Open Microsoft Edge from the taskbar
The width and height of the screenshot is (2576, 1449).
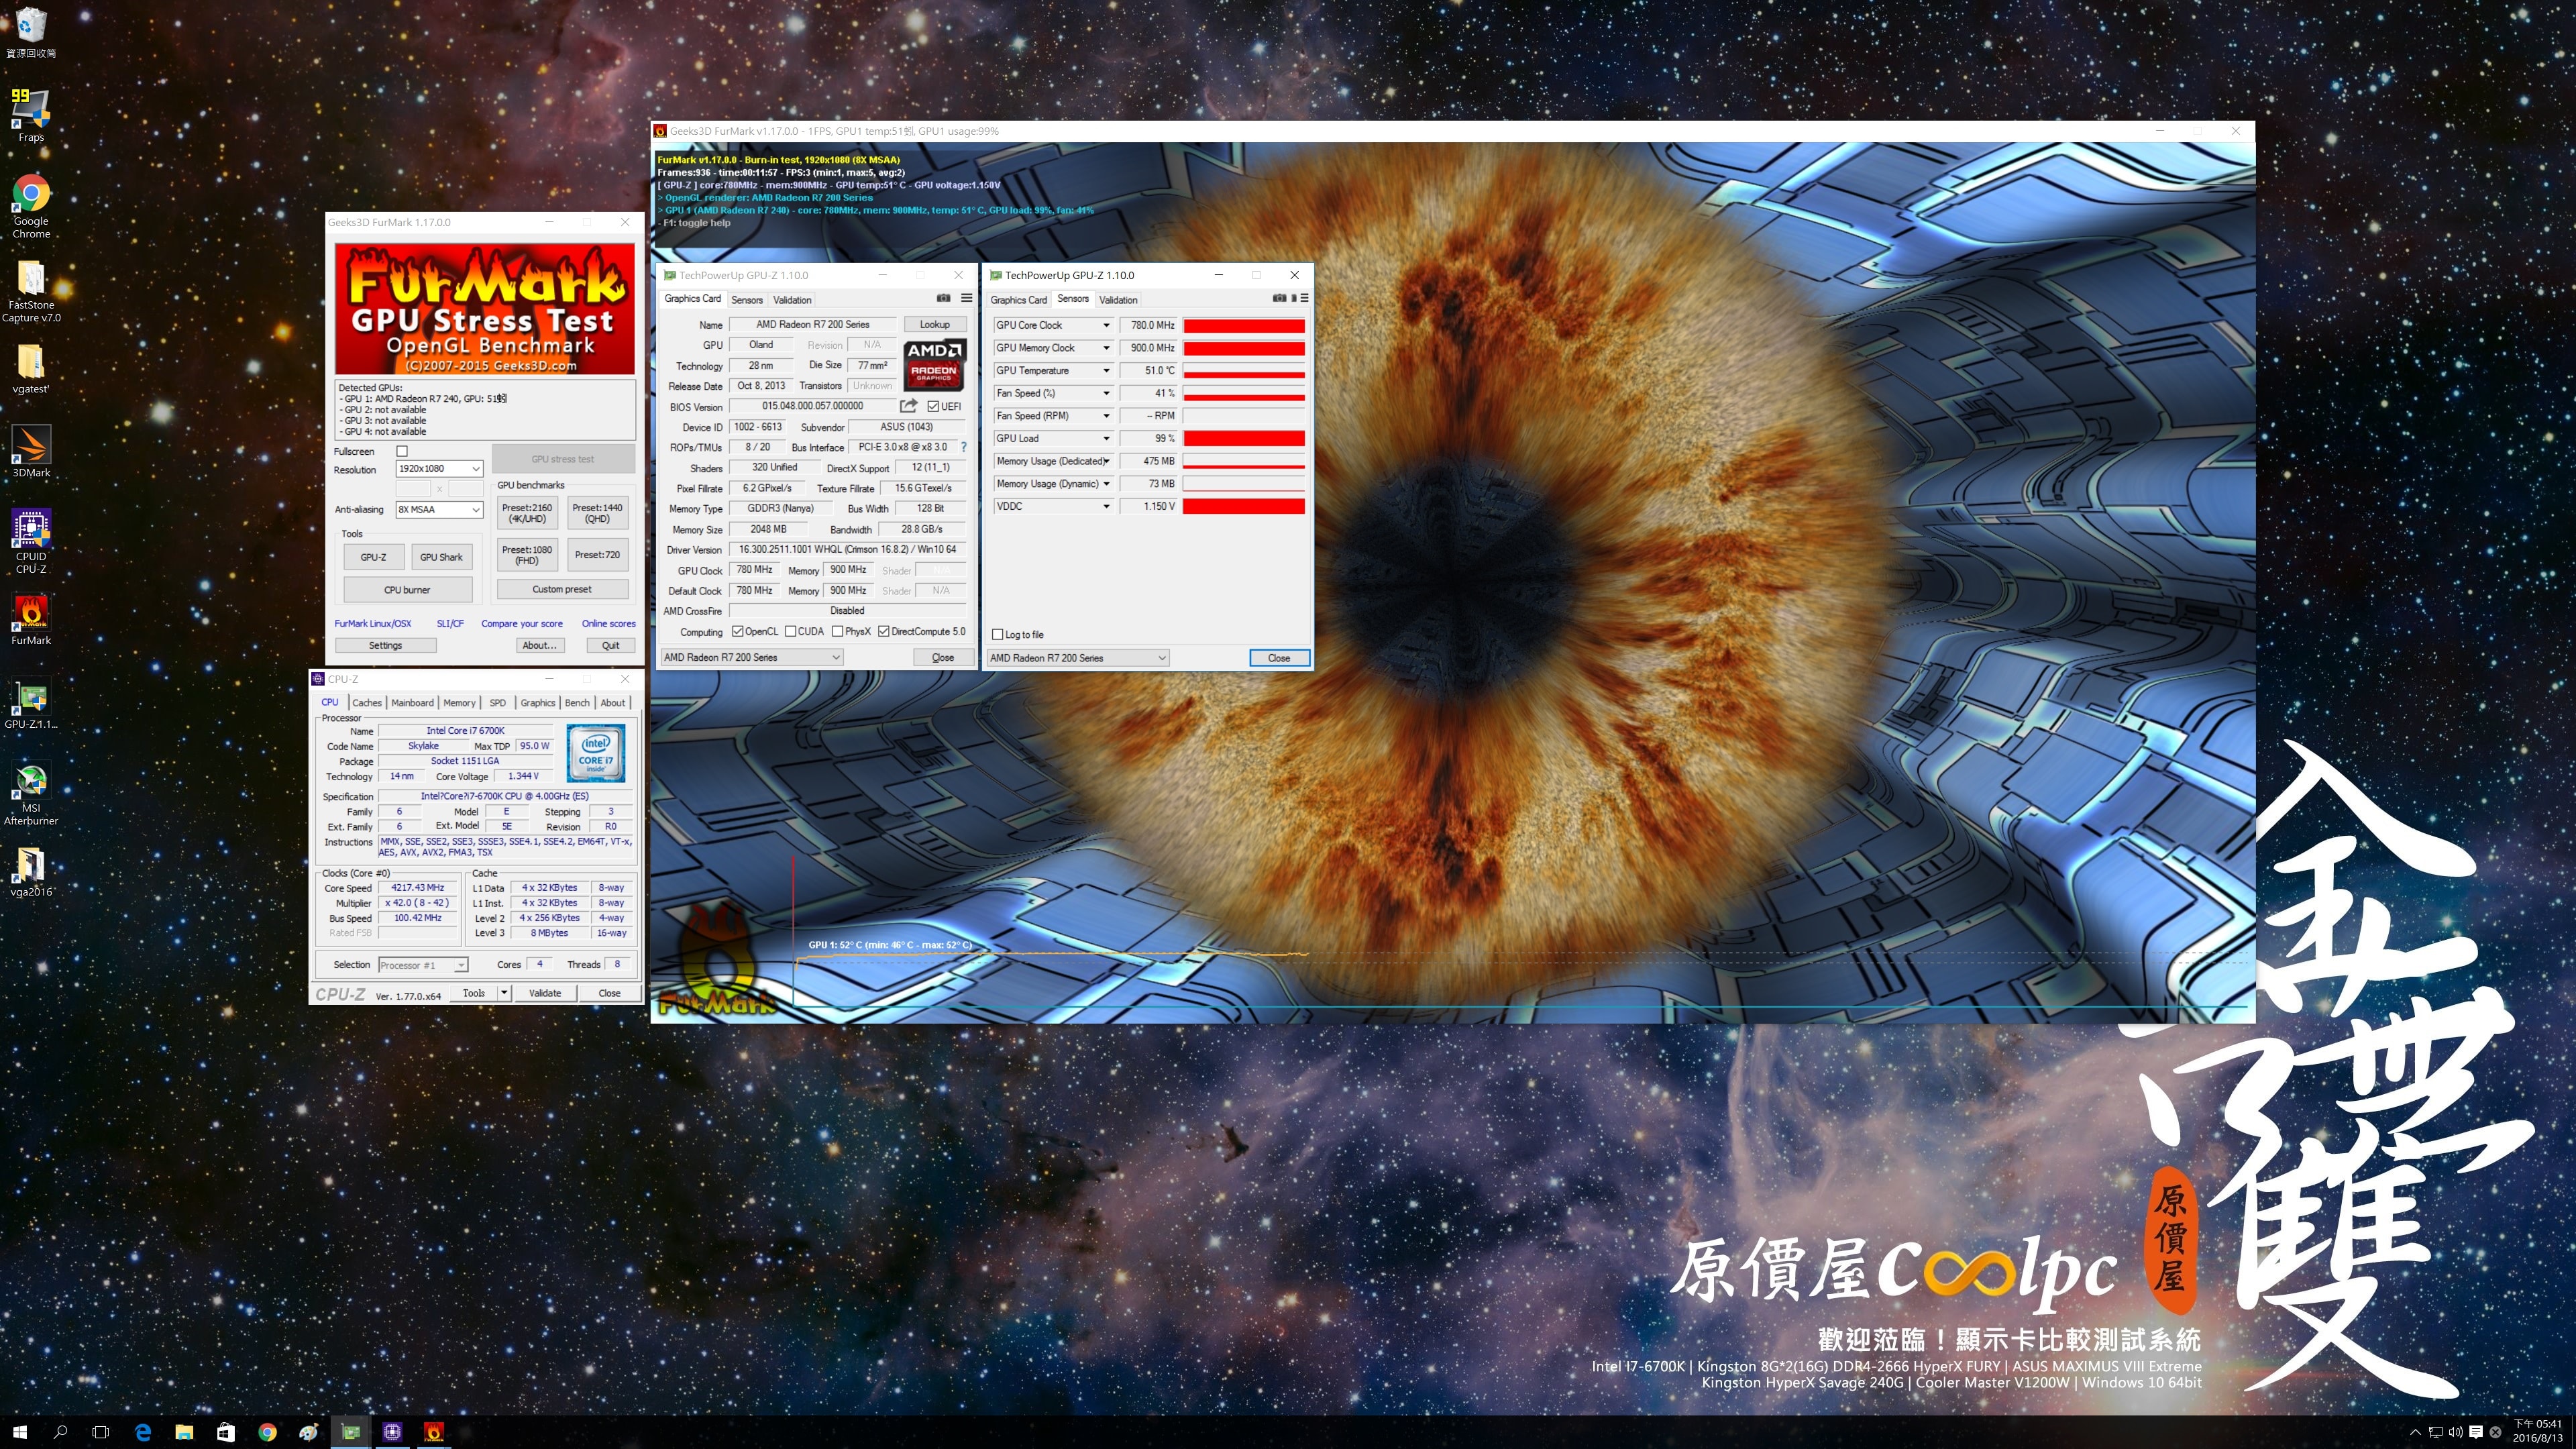click(x=143, y=1432)
